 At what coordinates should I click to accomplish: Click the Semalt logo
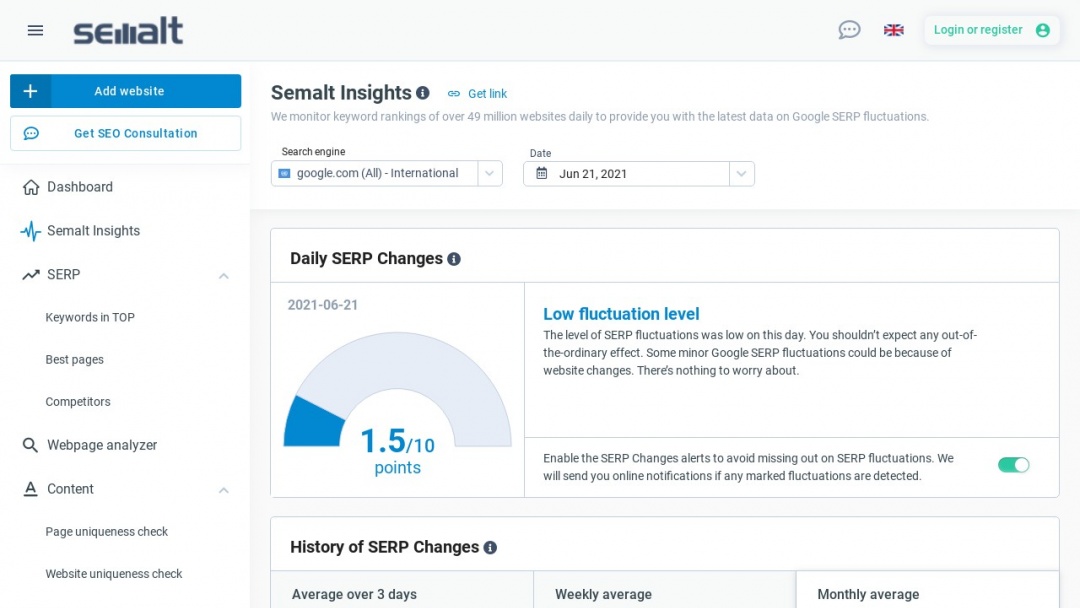coord(128,31)
